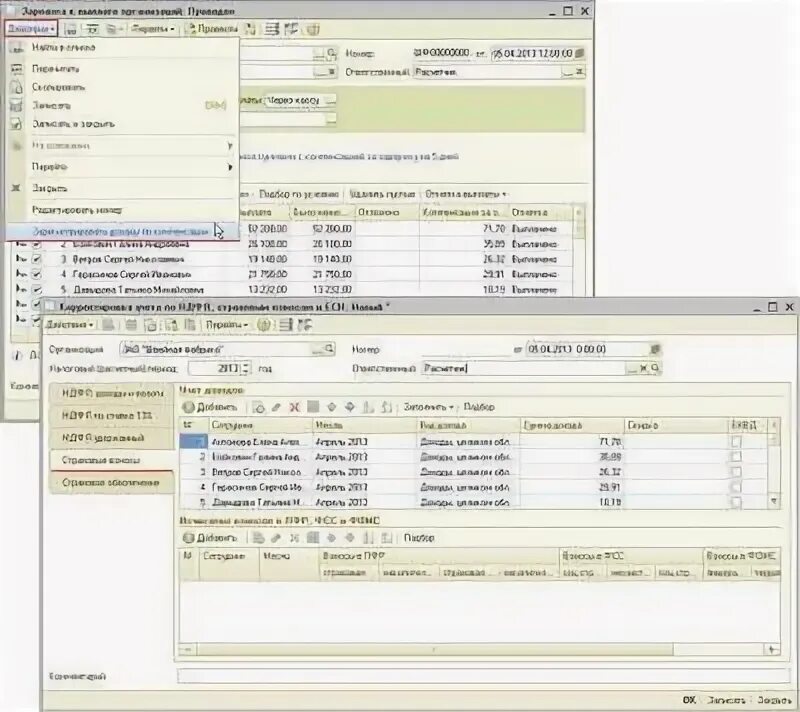
Task: Click the pencil edit icon in the upper grid toolbar
Action: tap(276, 407)
